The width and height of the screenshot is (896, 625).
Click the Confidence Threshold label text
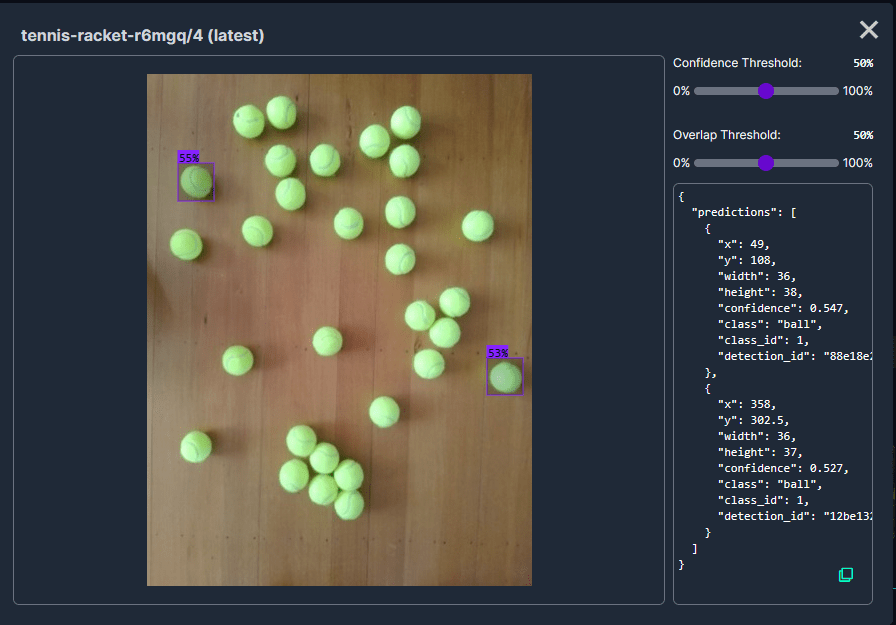(737, 63)
